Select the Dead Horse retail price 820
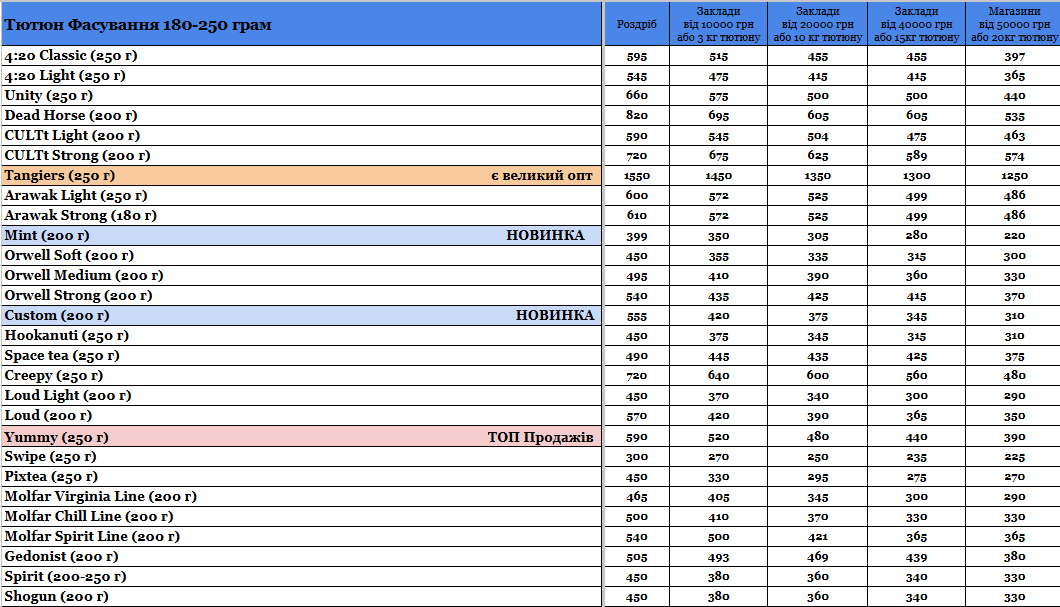1060x607 pixels. [x=637, y=116]
